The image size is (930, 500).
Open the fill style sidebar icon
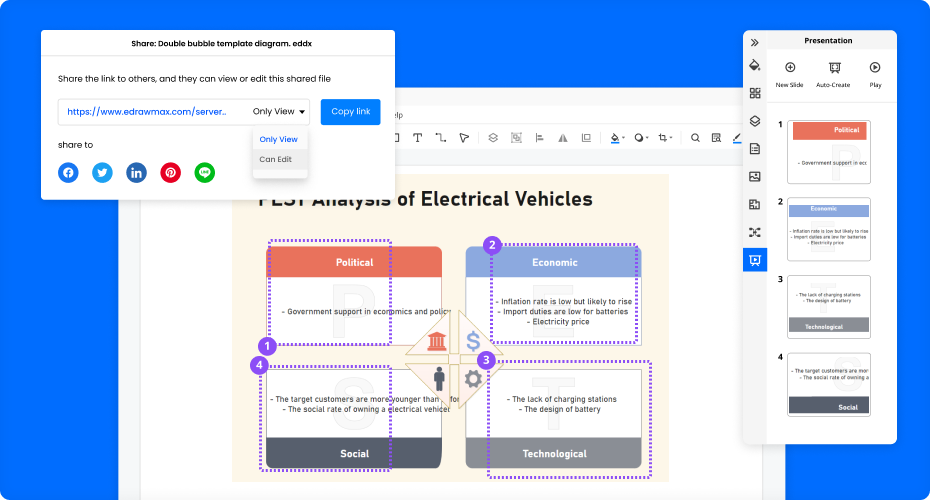(x=755, y=65)
